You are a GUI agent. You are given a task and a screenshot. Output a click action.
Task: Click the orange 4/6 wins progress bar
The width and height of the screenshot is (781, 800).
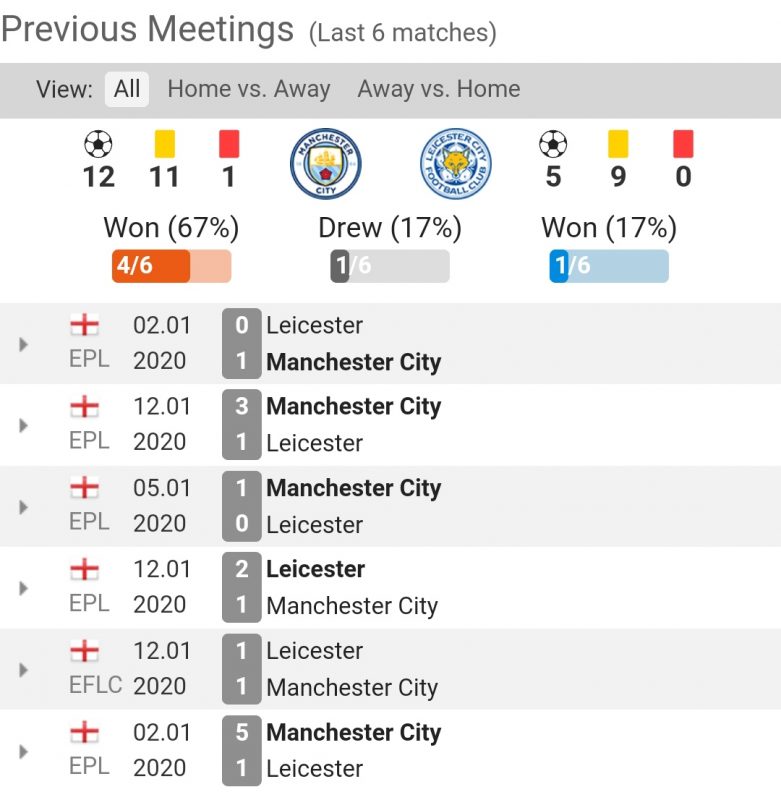click(x=171, y=266)
